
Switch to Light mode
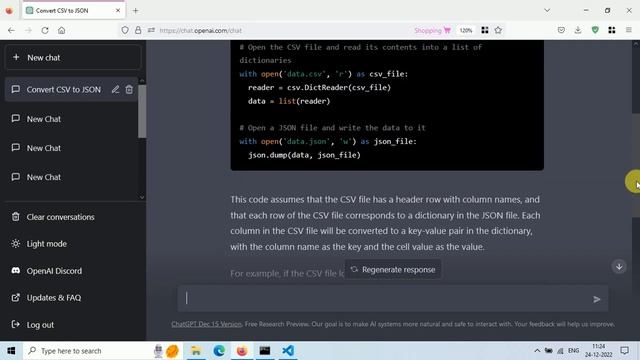(47, 244)
